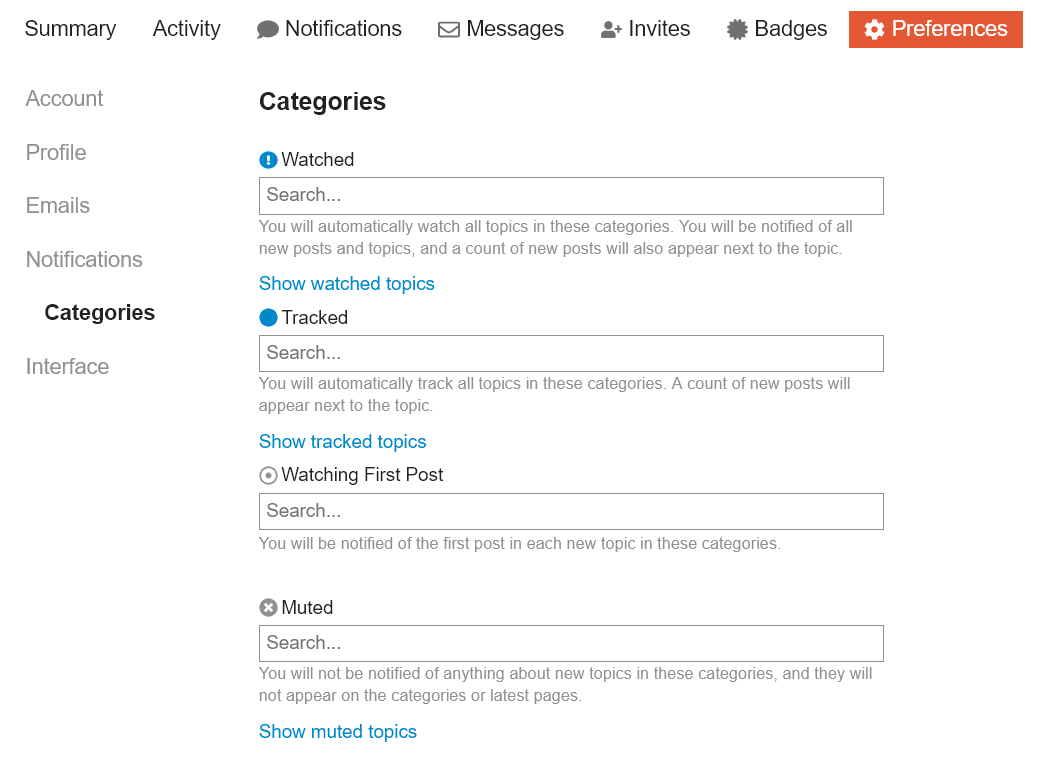Click the Muted section label
Viewport: 1049px width, 758px height.
tap(307, 607)
